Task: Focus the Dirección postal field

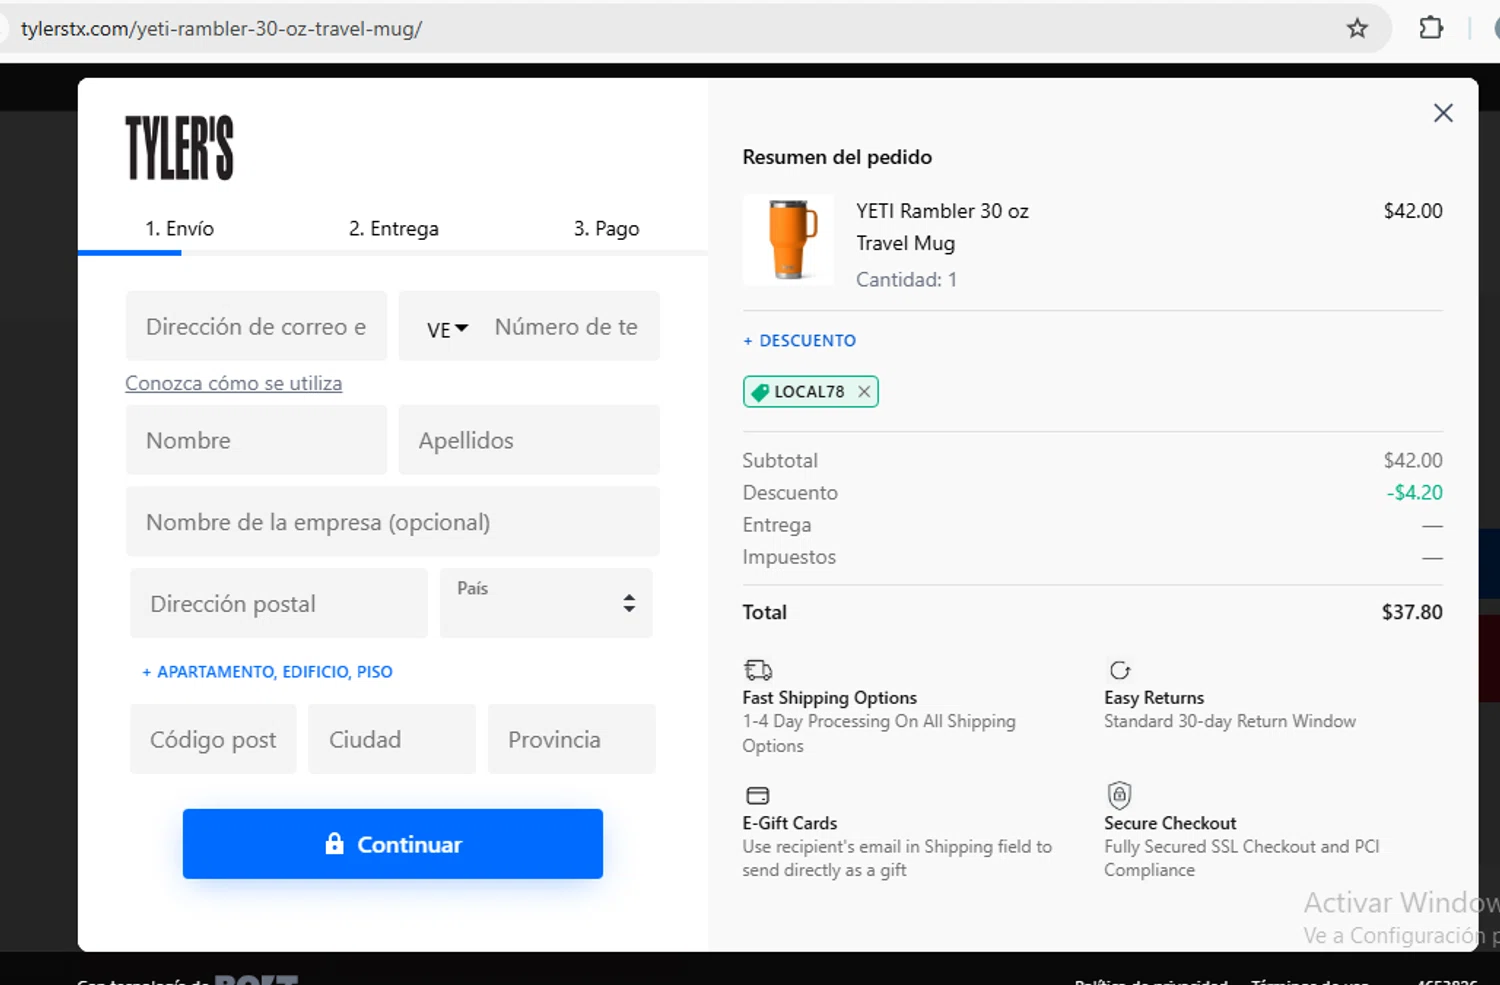Action: [x=279, y=603]
